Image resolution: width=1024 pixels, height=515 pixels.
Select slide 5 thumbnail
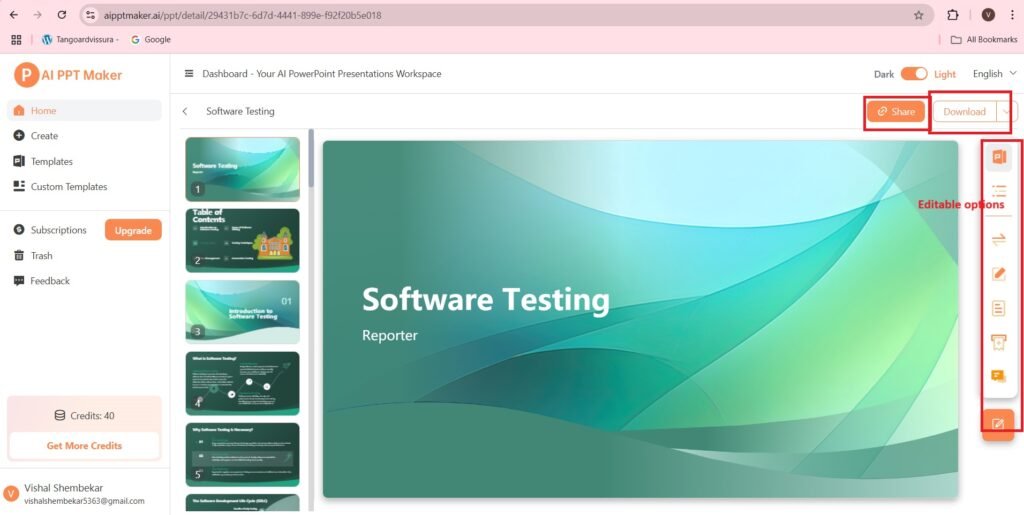point(242,454)
